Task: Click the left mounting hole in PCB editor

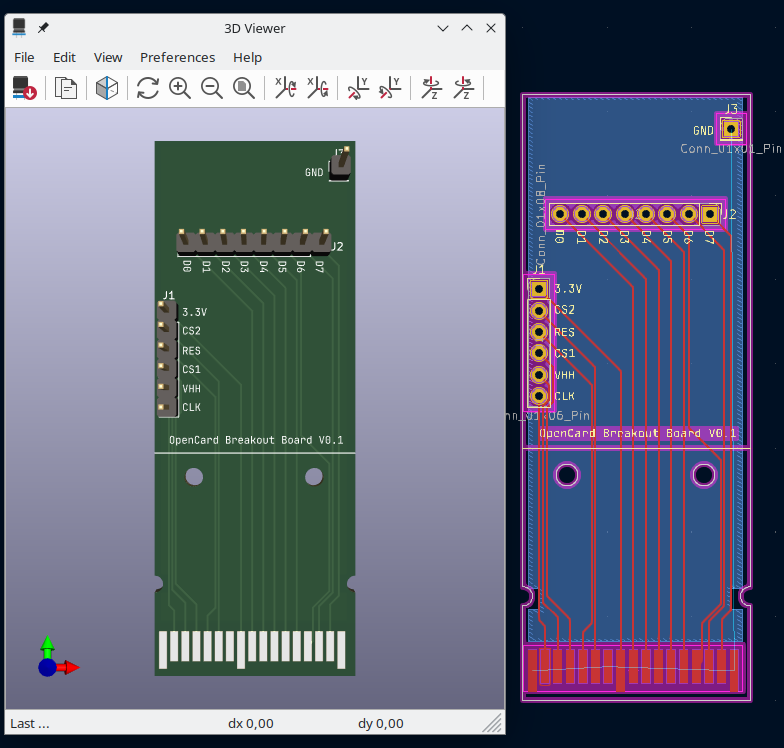Action: pyautogui.click(x=567, y=474)
